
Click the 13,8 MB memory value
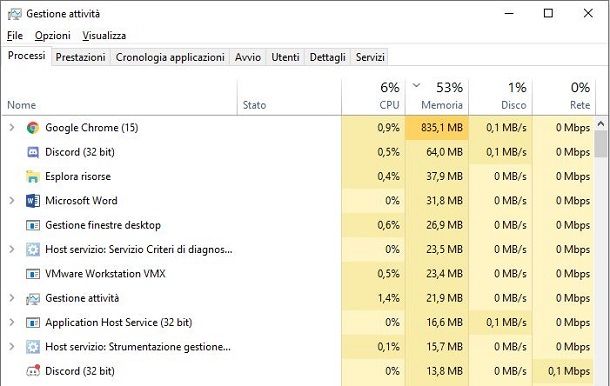[x=444, y=371]
